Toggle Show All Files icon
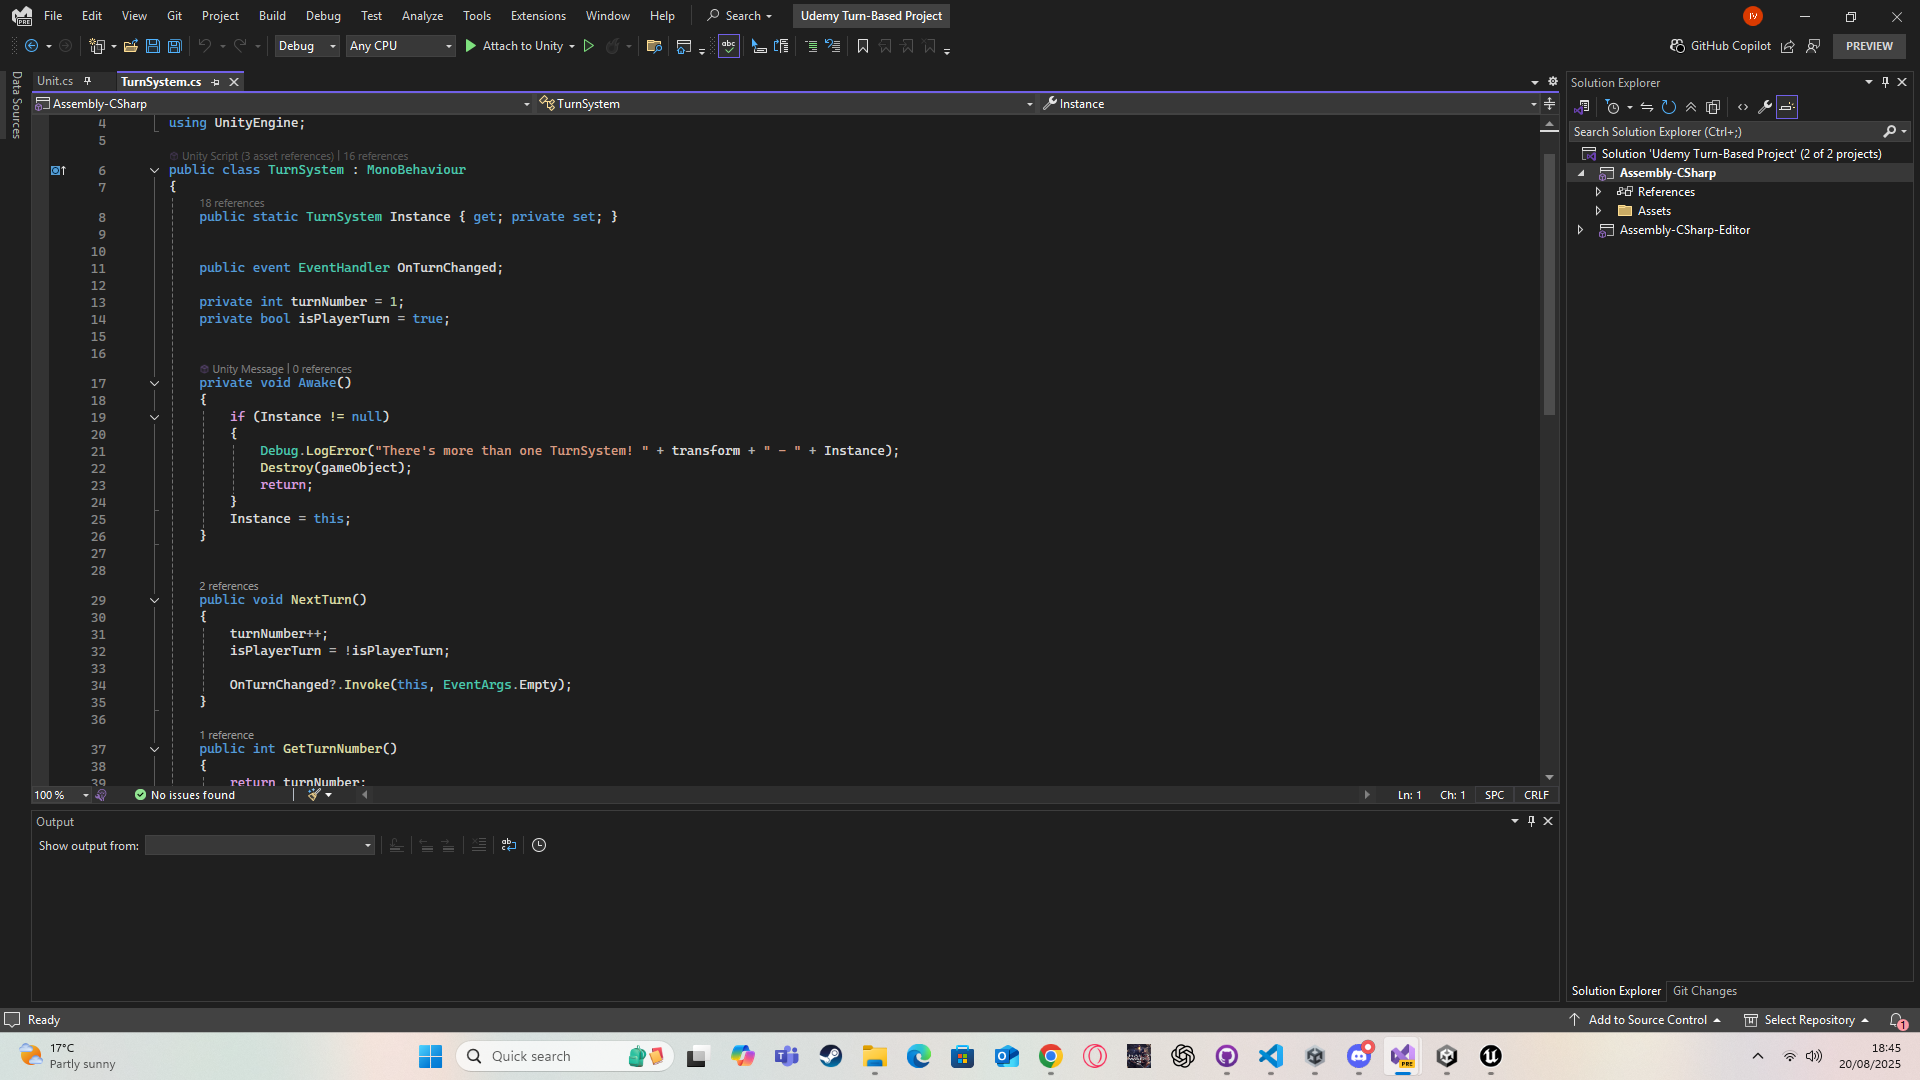 click(x=1713, y=107)
